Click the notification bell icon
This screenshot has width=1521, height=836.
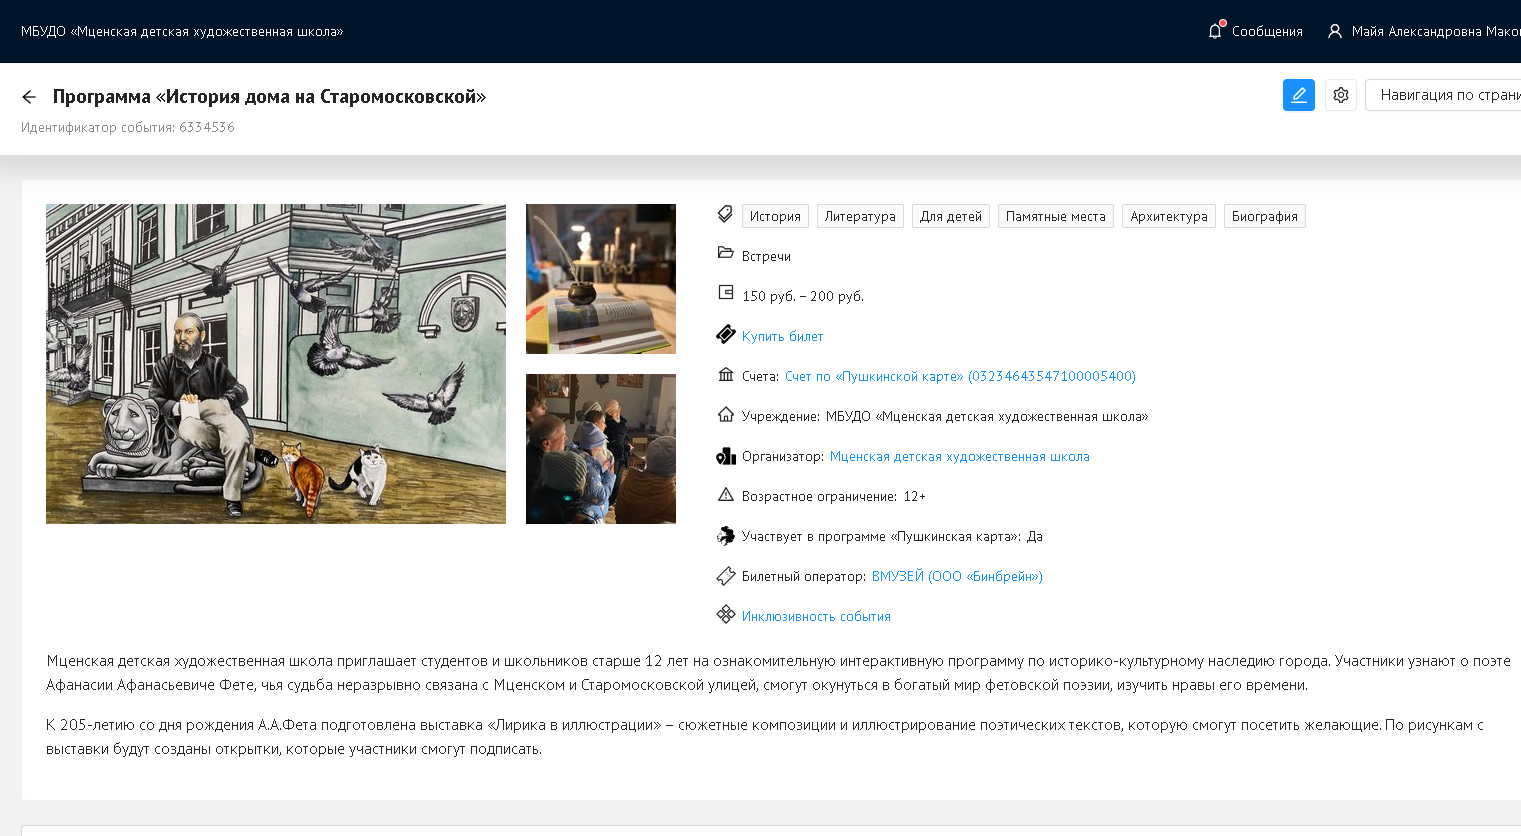click(x=1215, y=31)
